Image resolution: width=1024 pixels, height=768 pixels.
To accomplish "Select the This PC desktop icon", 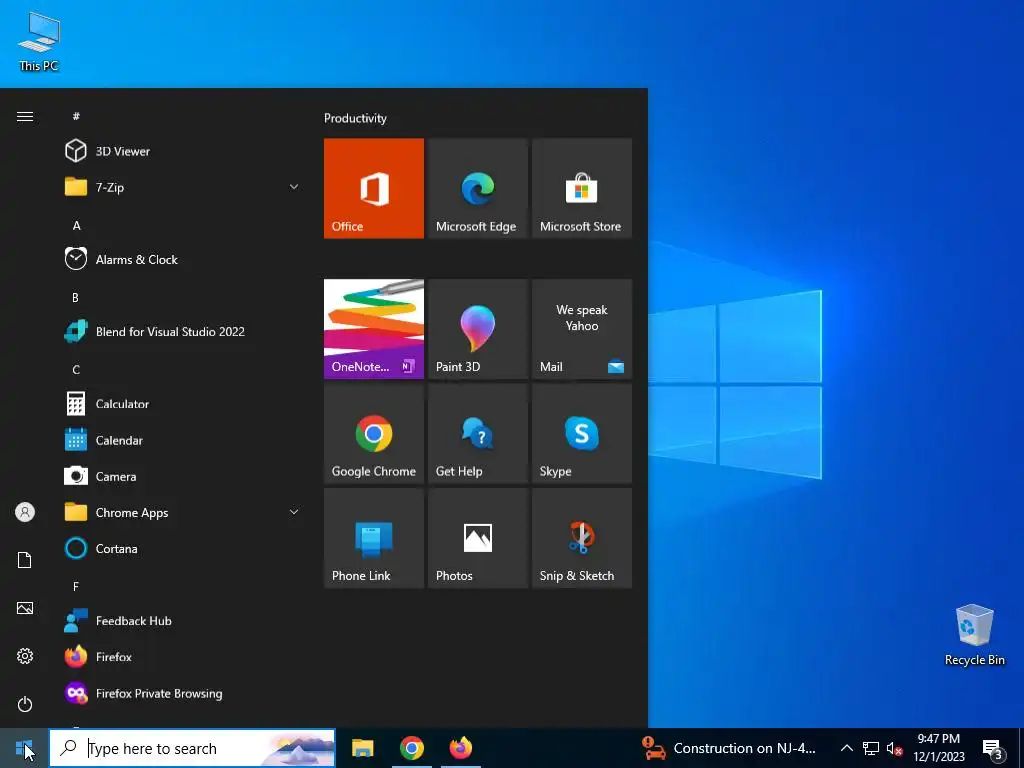I will (39, 41).
